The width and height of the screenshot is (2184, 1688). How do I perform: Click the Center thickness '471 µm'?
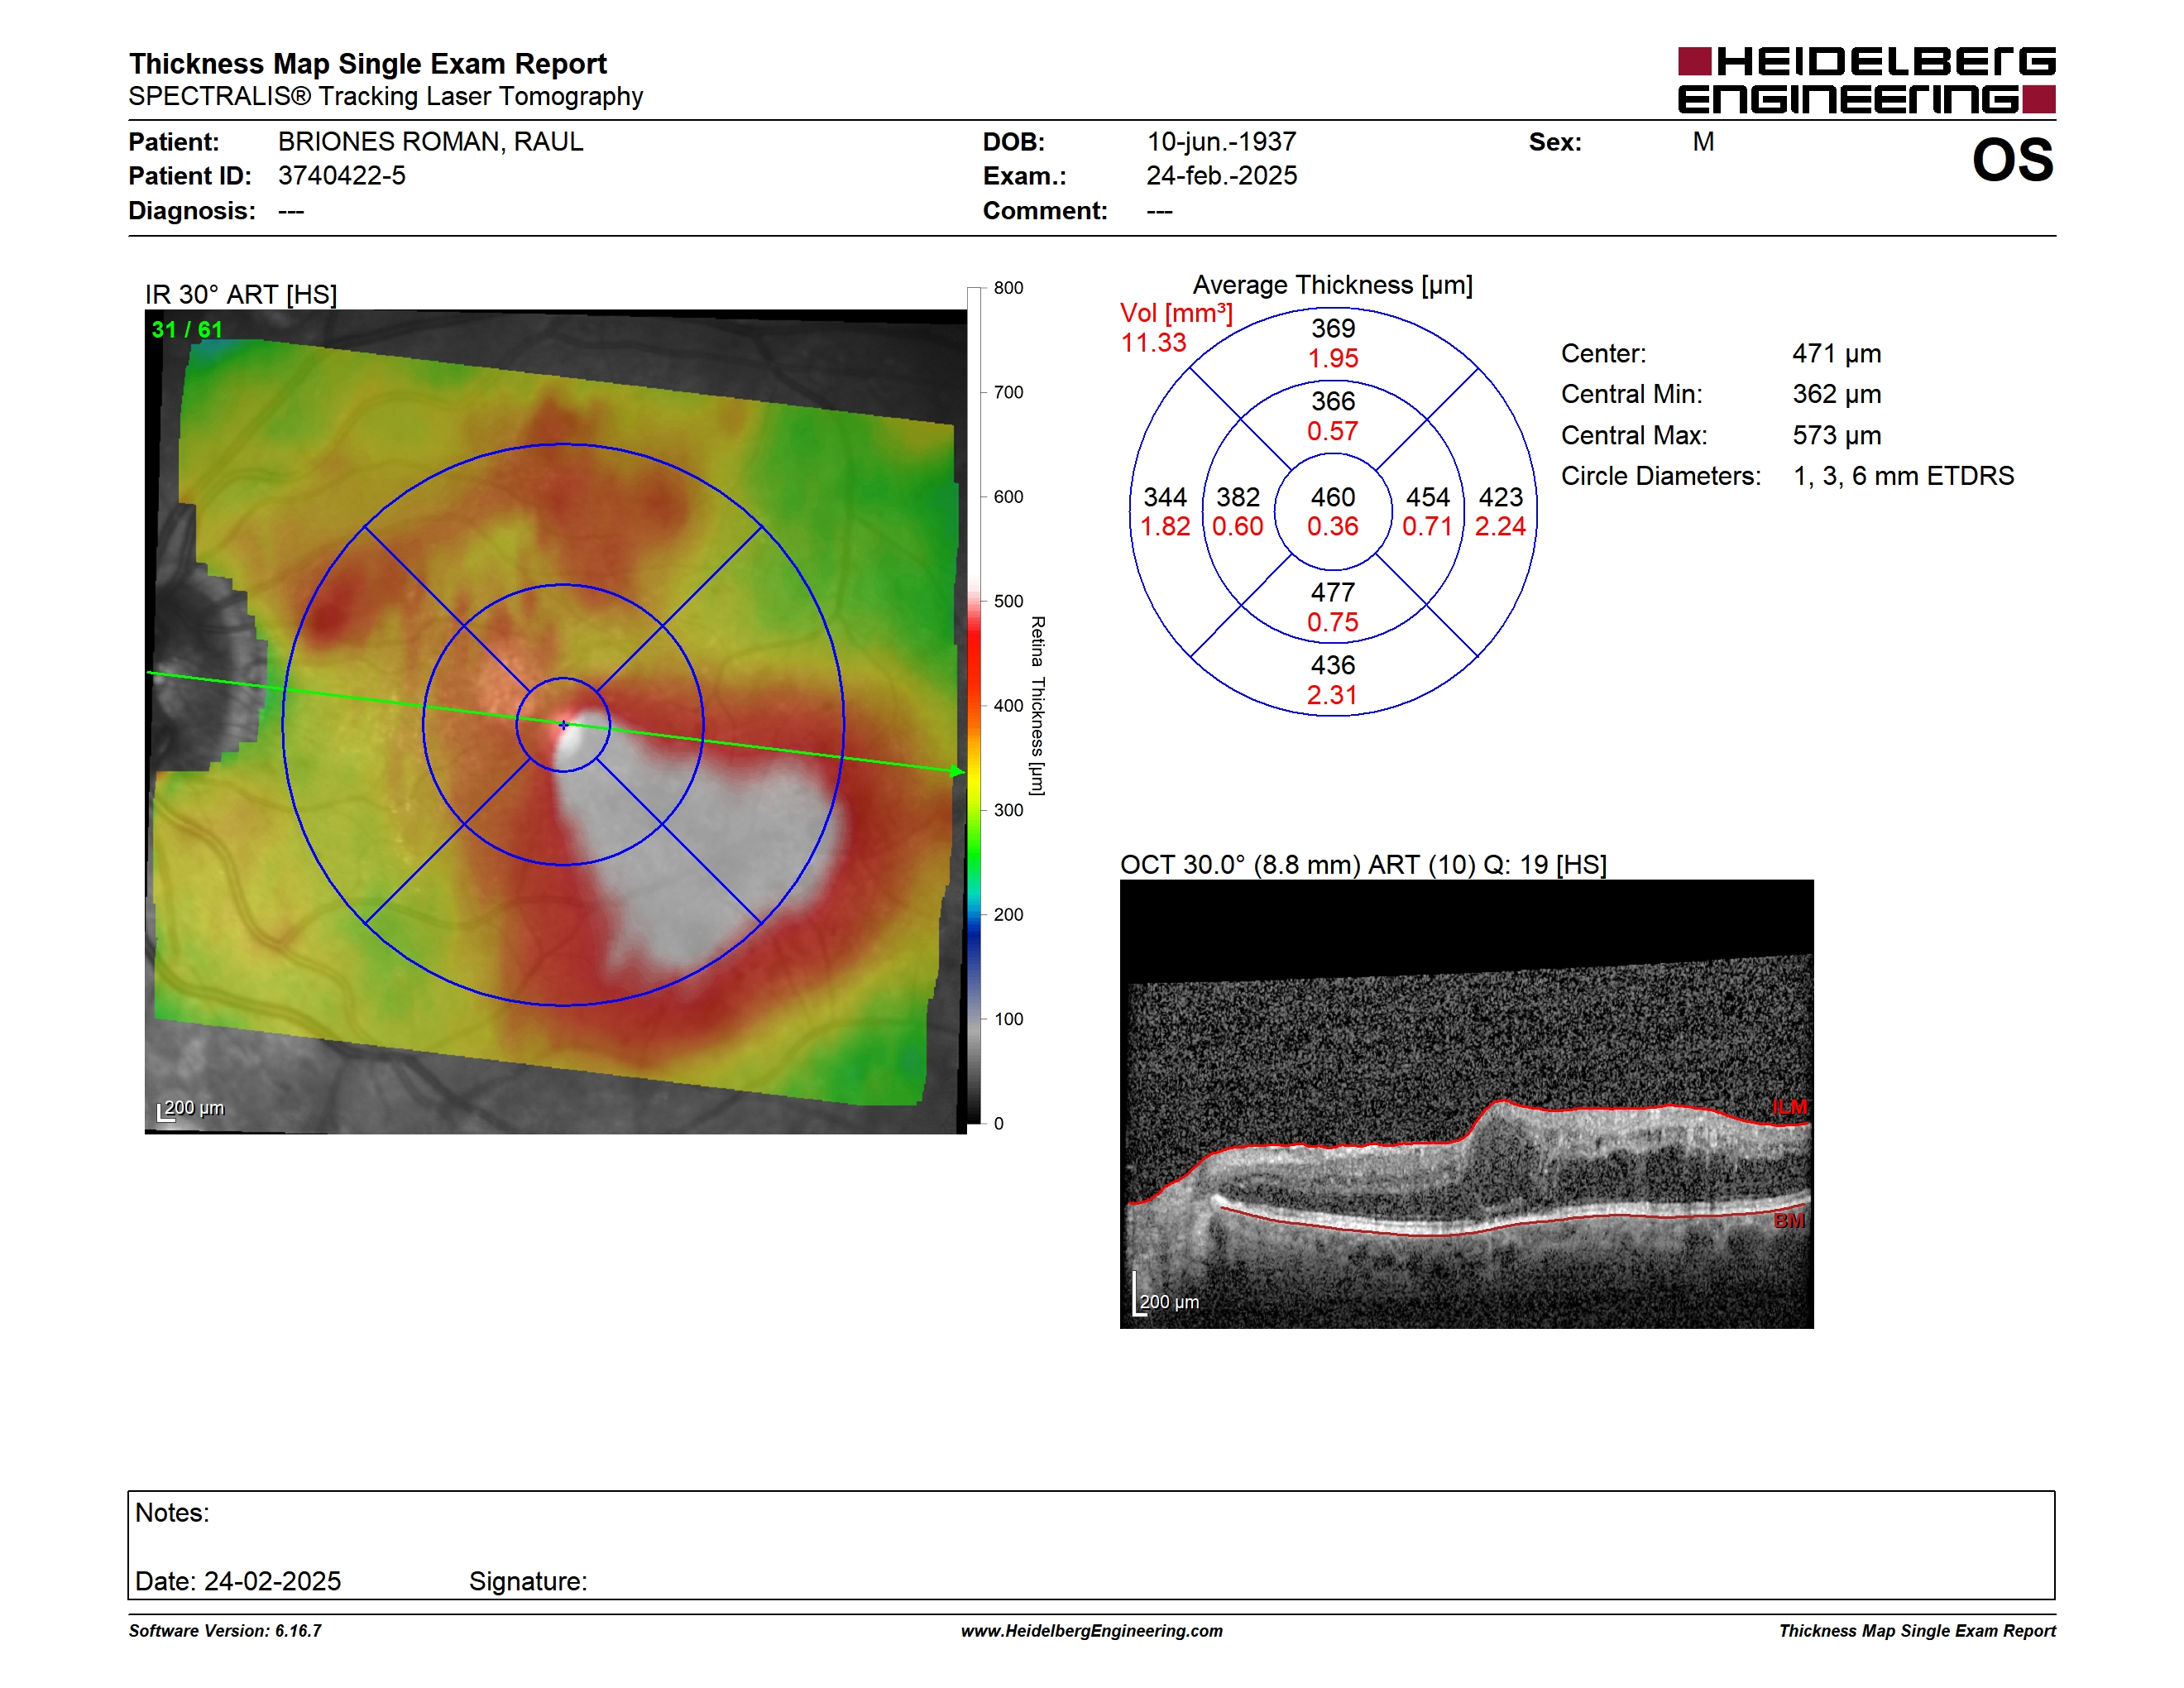1836,354
